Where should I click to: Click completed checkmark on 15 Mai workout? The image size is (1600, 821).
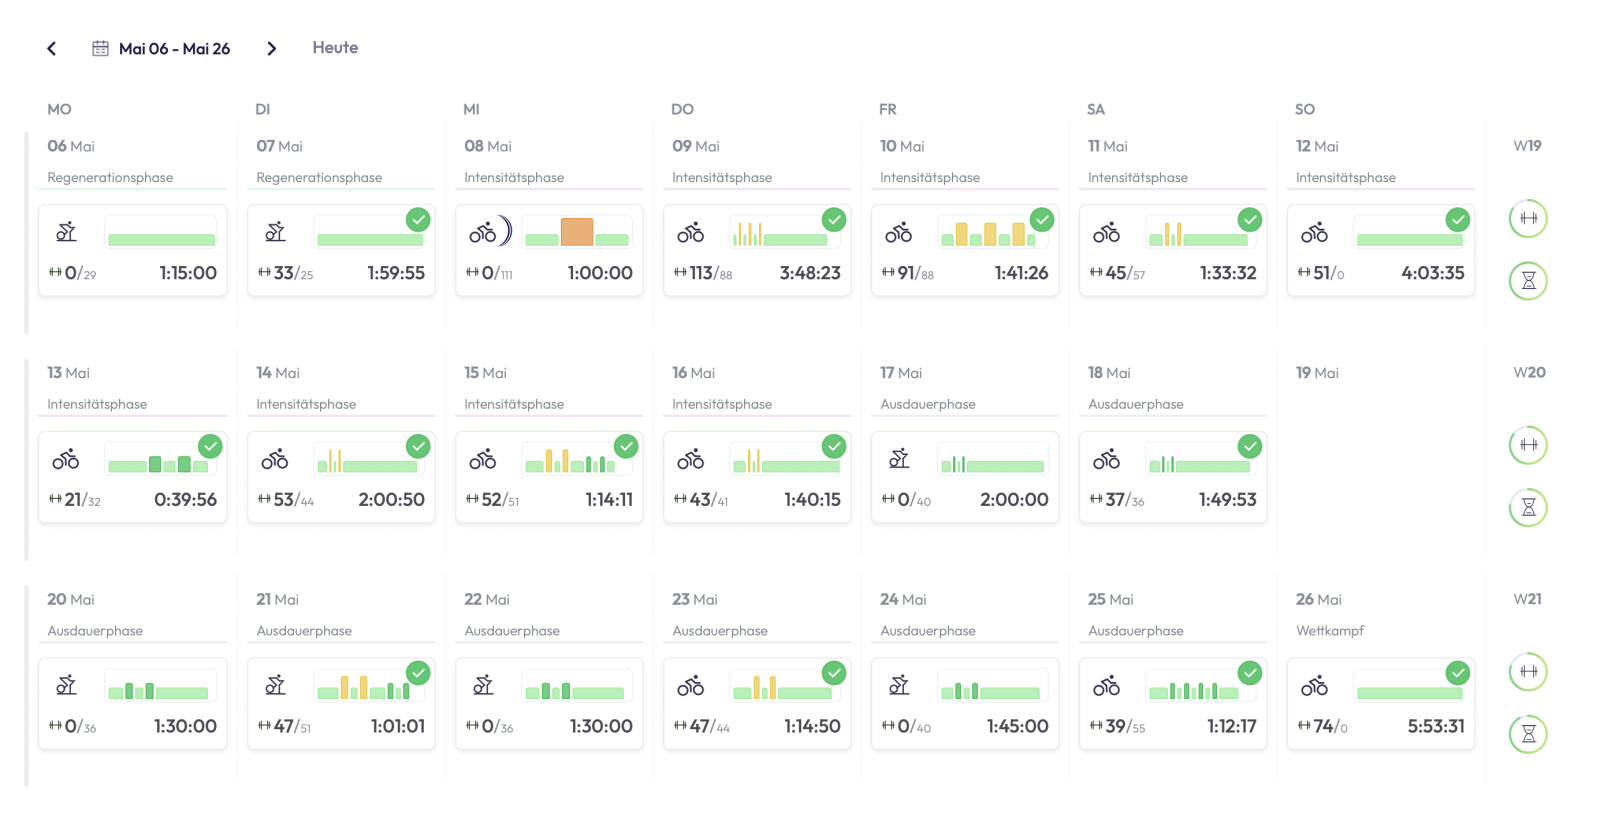coord(626,446)
